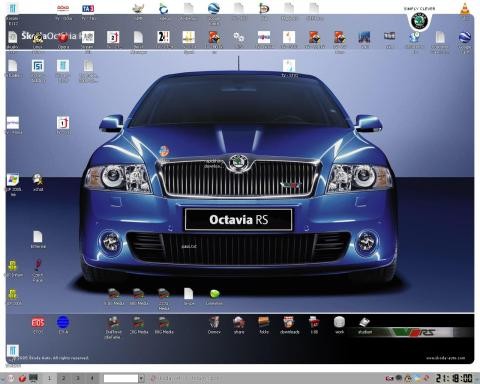Open the TV icon with red number 1
Viewport: 480px width, 384px height.
coord(63,123)
